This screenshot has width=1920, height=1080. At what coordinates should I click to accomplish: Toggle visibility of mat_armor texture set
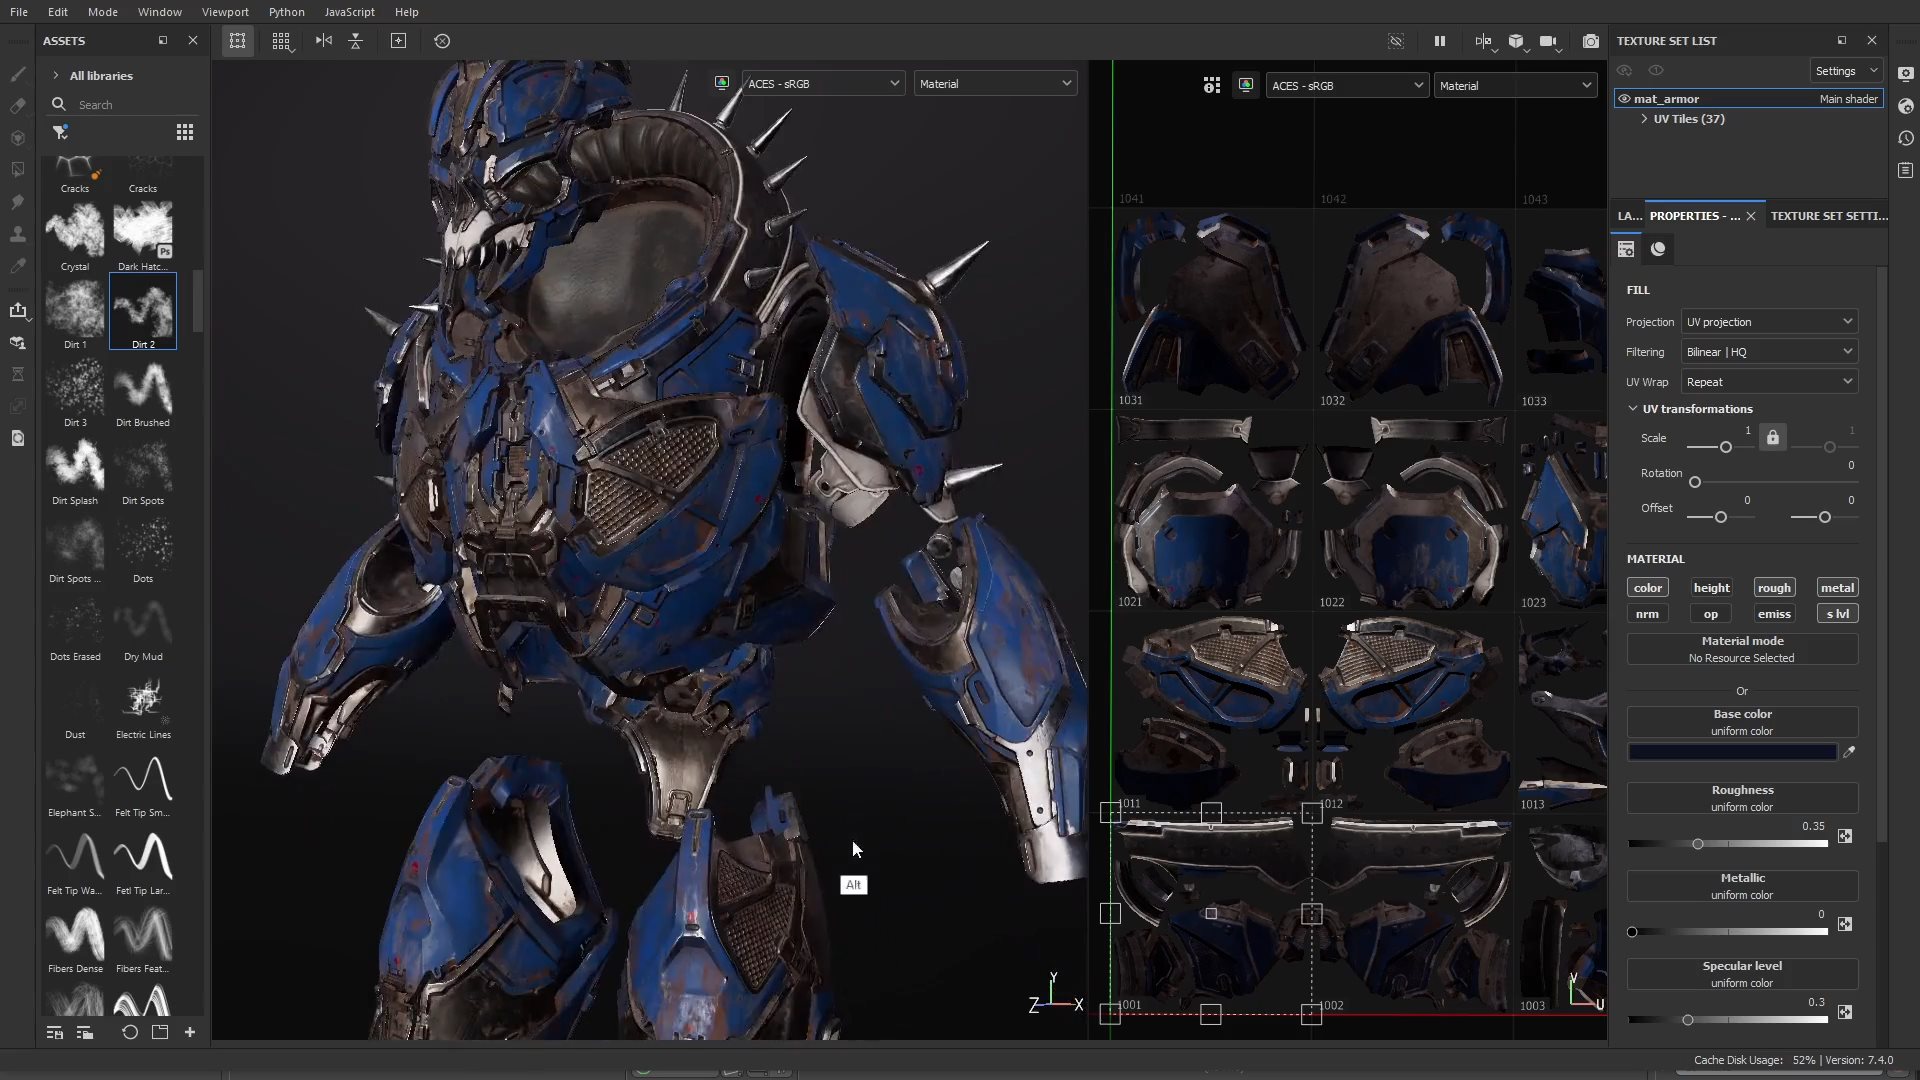[1622, 98]
